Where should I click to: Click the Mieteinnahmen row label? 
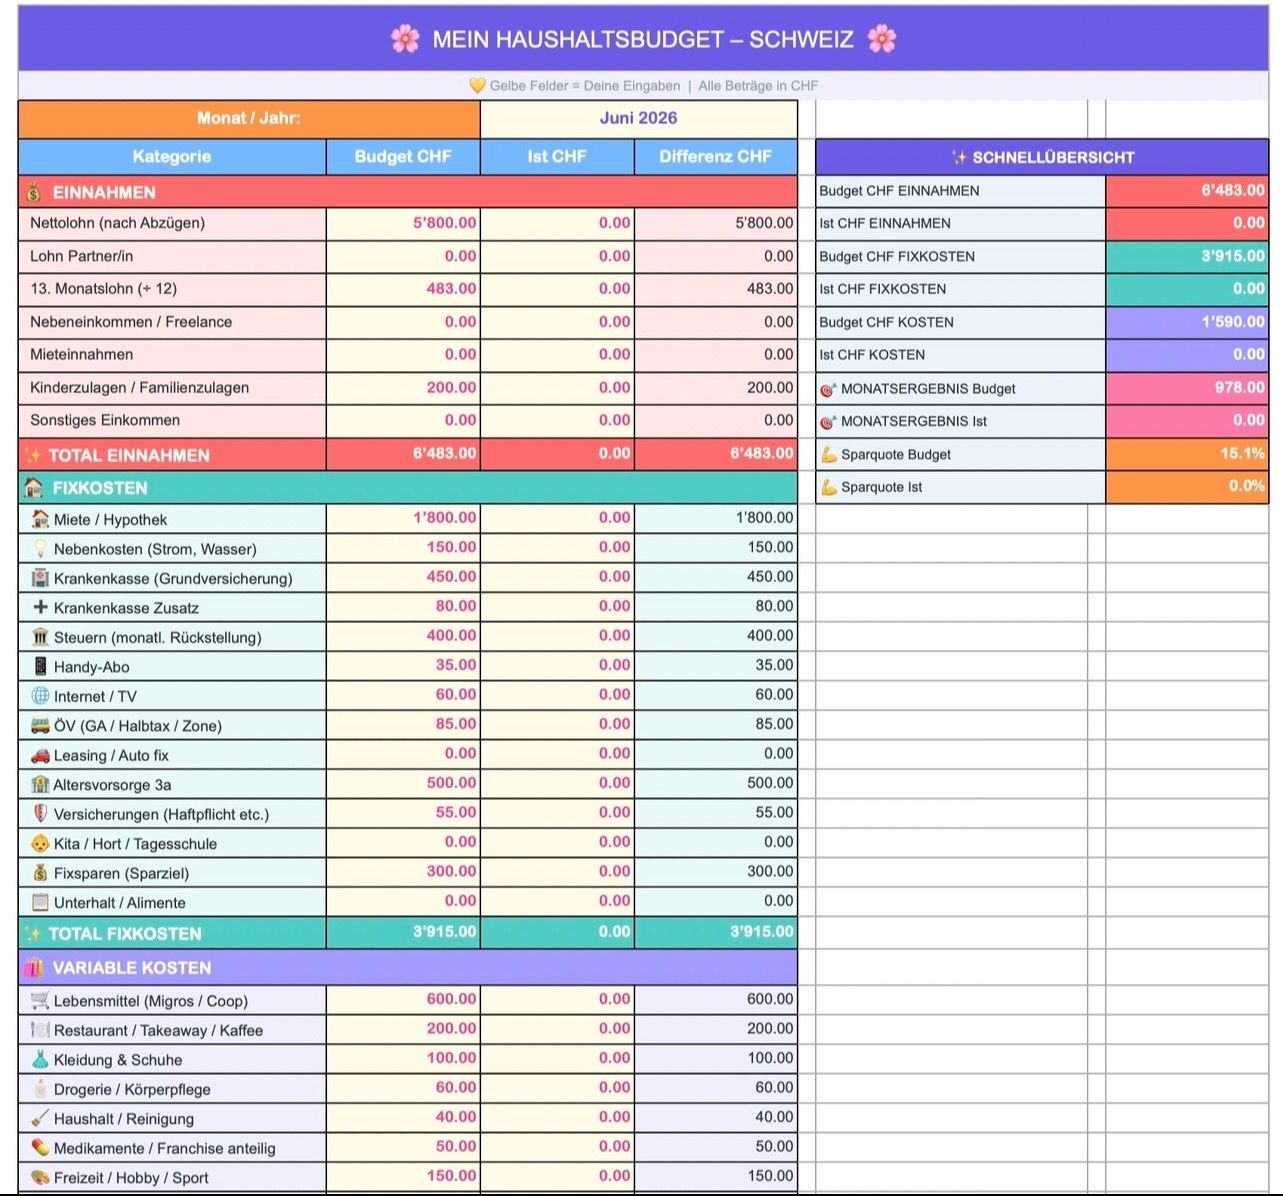pyautogui.click(x=81, y=354)
